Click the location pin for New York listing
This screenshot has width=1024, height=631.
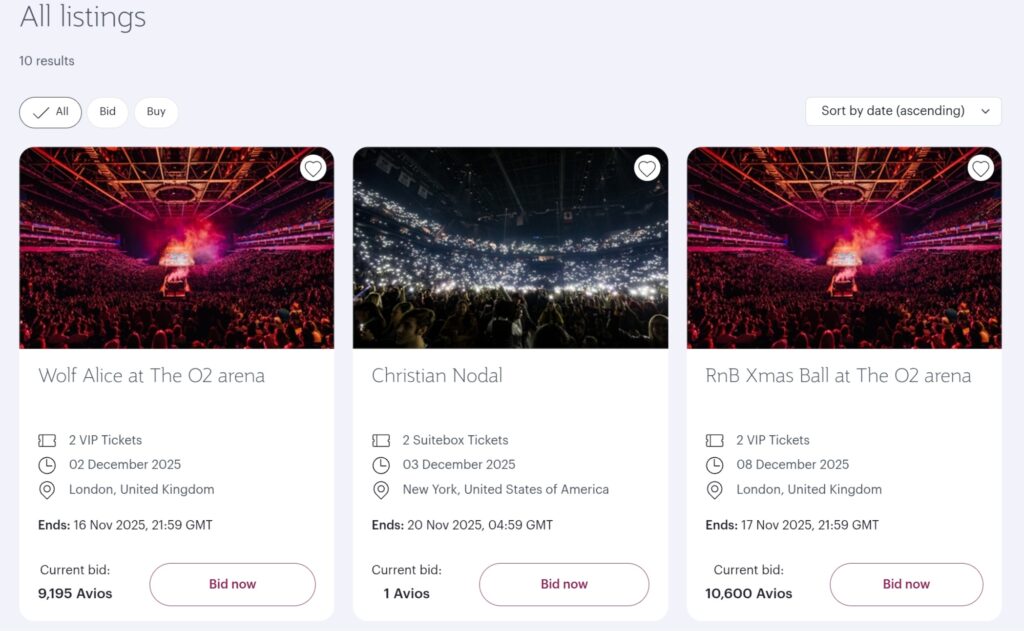point(381,490)
